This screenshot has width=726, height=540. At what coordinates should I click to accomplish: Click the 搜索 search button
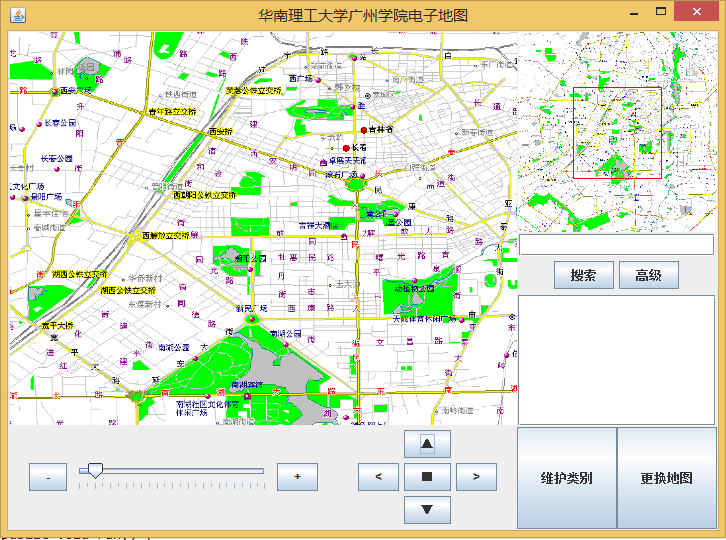click(x=583, y=275)
